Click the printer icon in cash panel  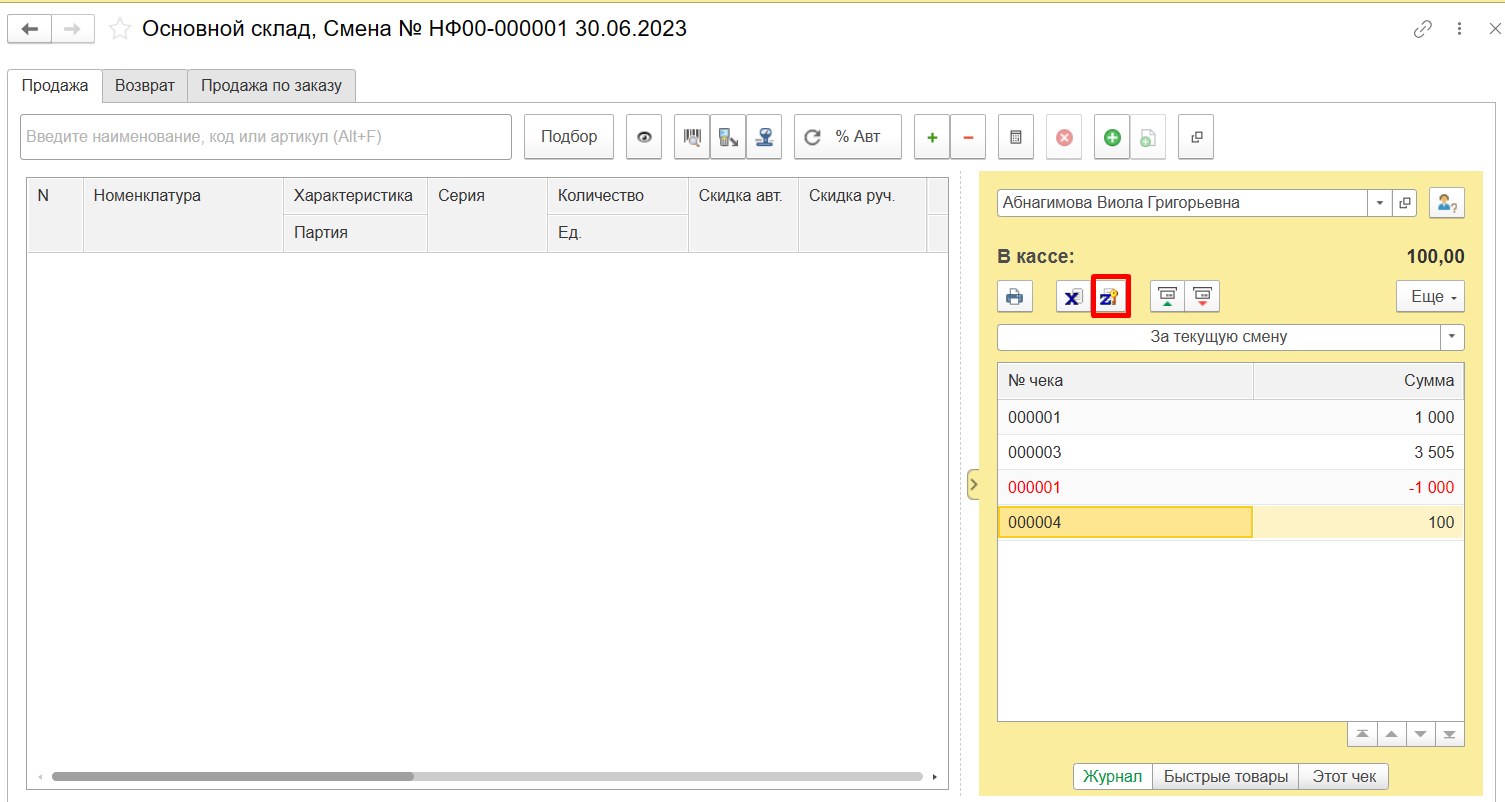point(1015,297)
